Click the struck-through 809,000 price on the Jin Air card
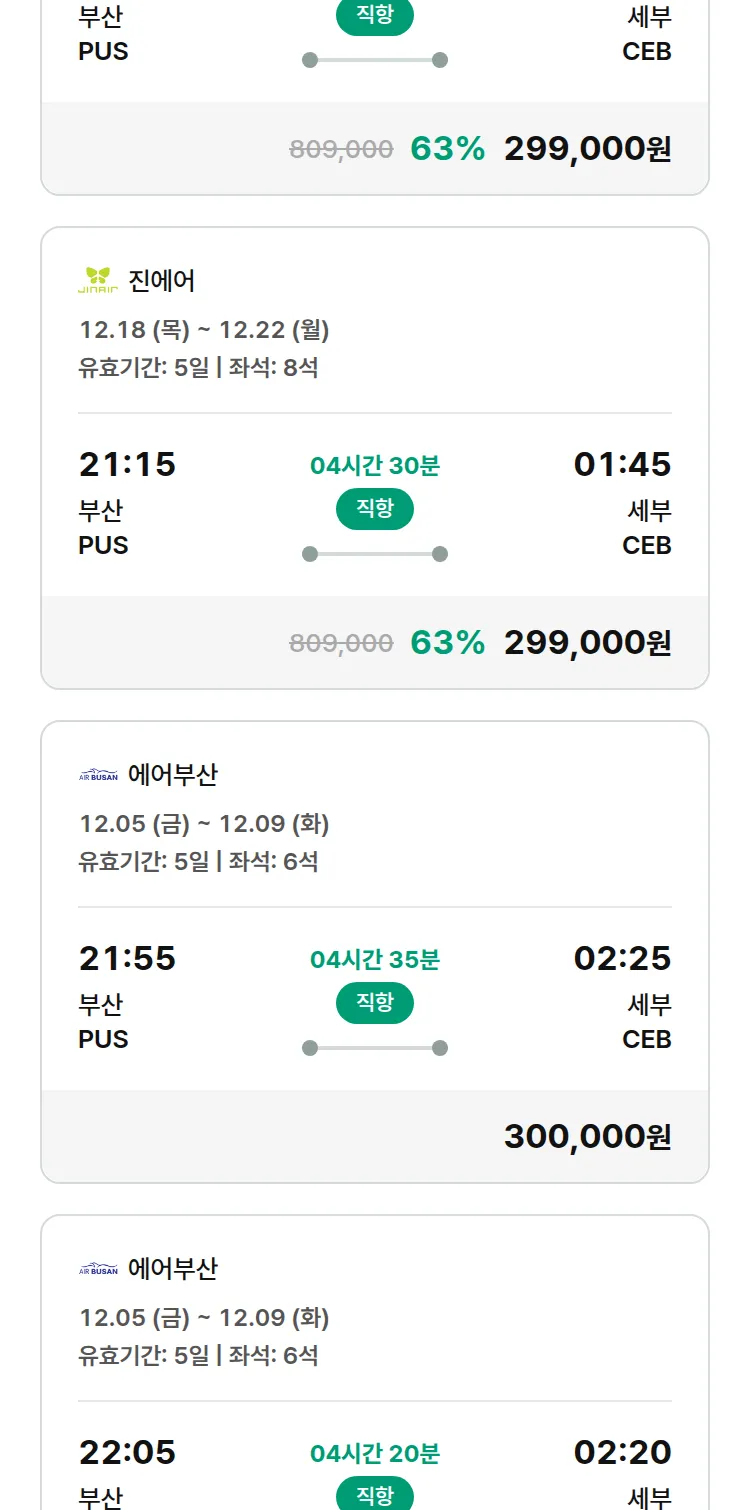This screenshot has height=1510, width=750. tap(341, 643)
